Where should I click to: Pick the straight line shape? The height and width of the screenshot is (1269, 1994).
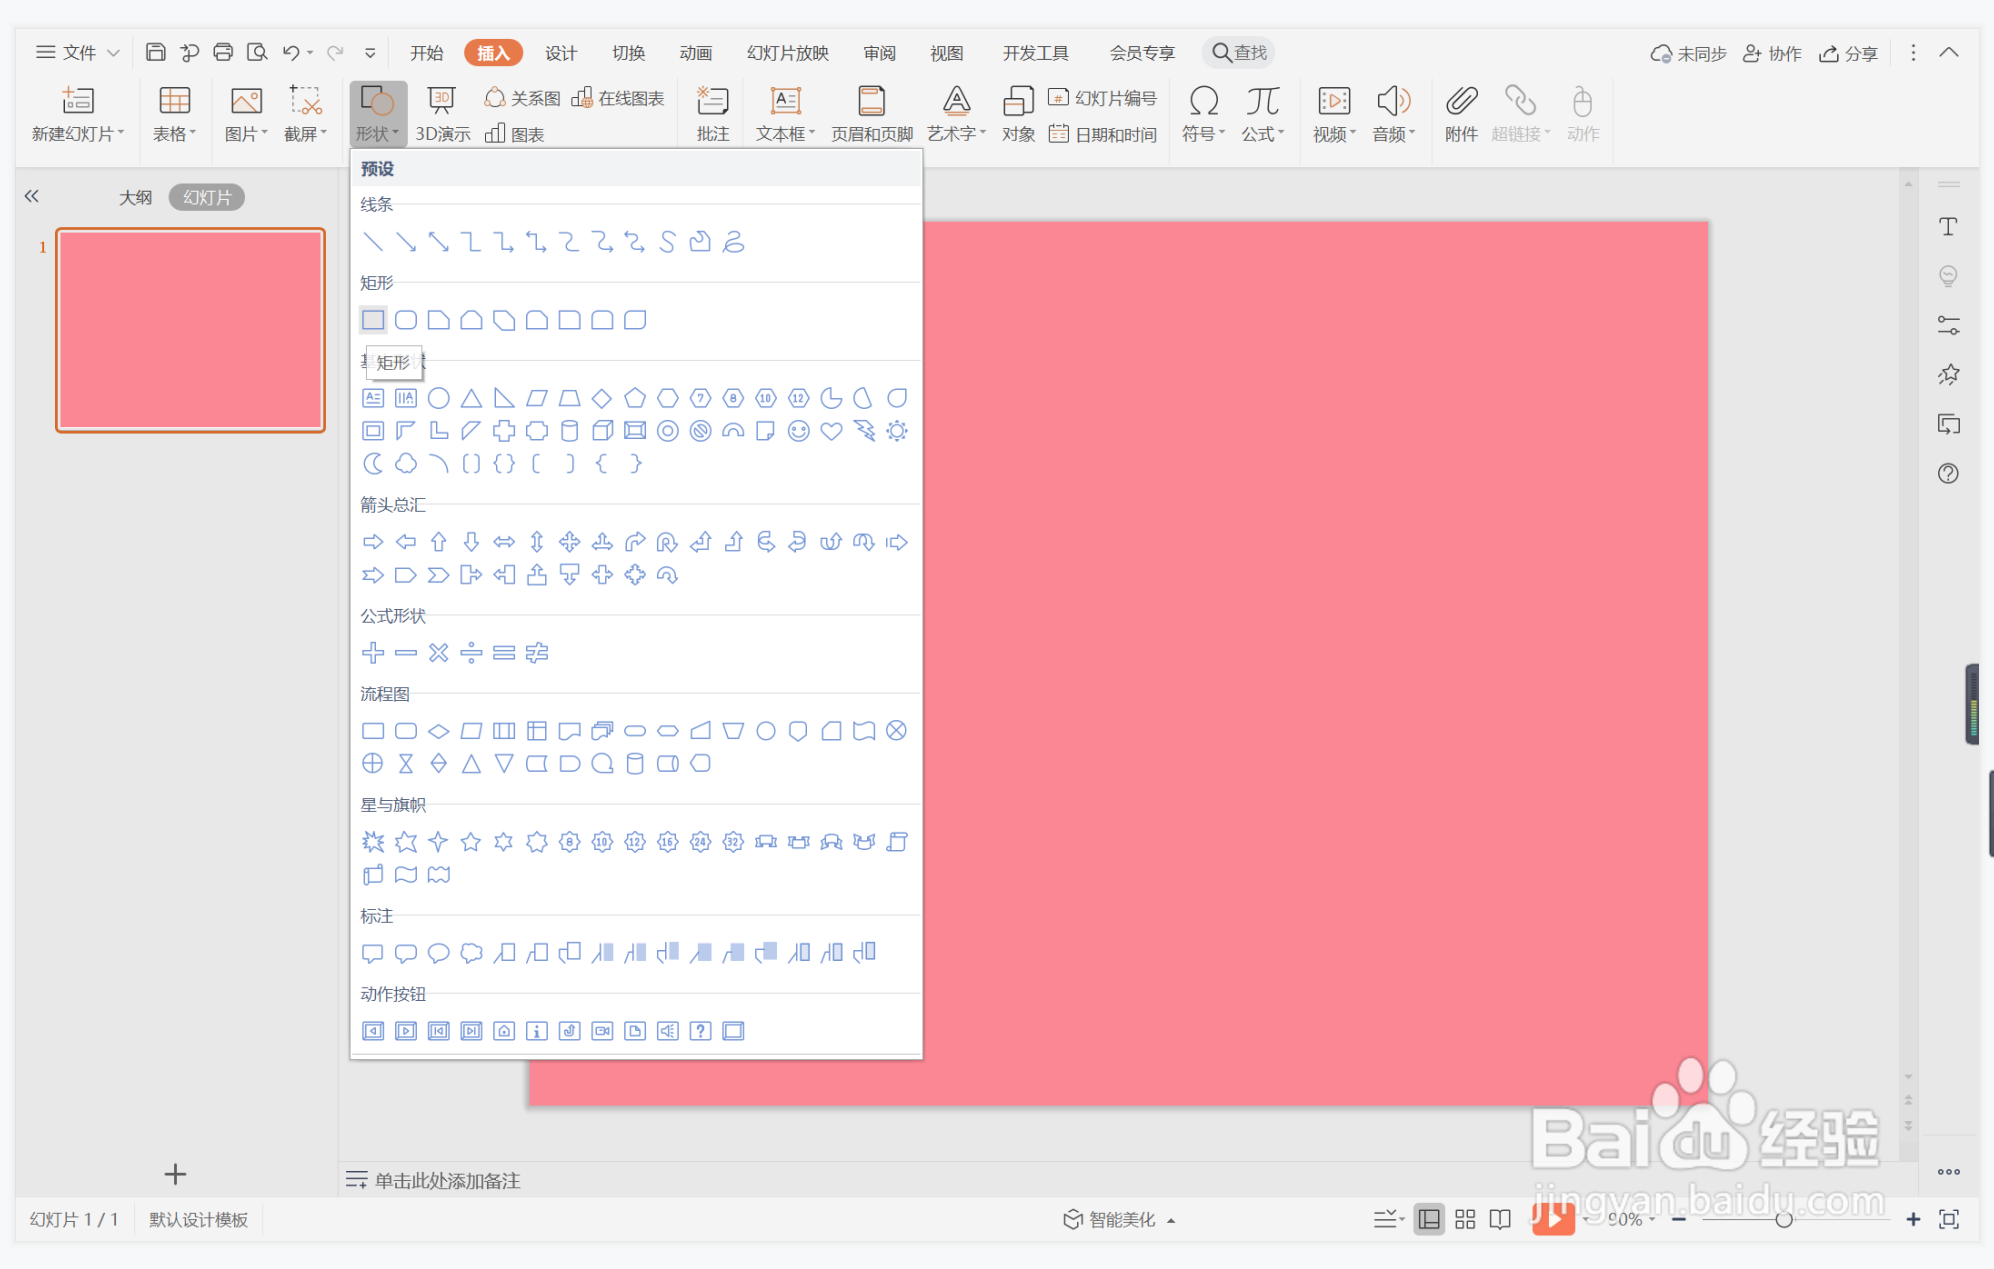(373, 242)
